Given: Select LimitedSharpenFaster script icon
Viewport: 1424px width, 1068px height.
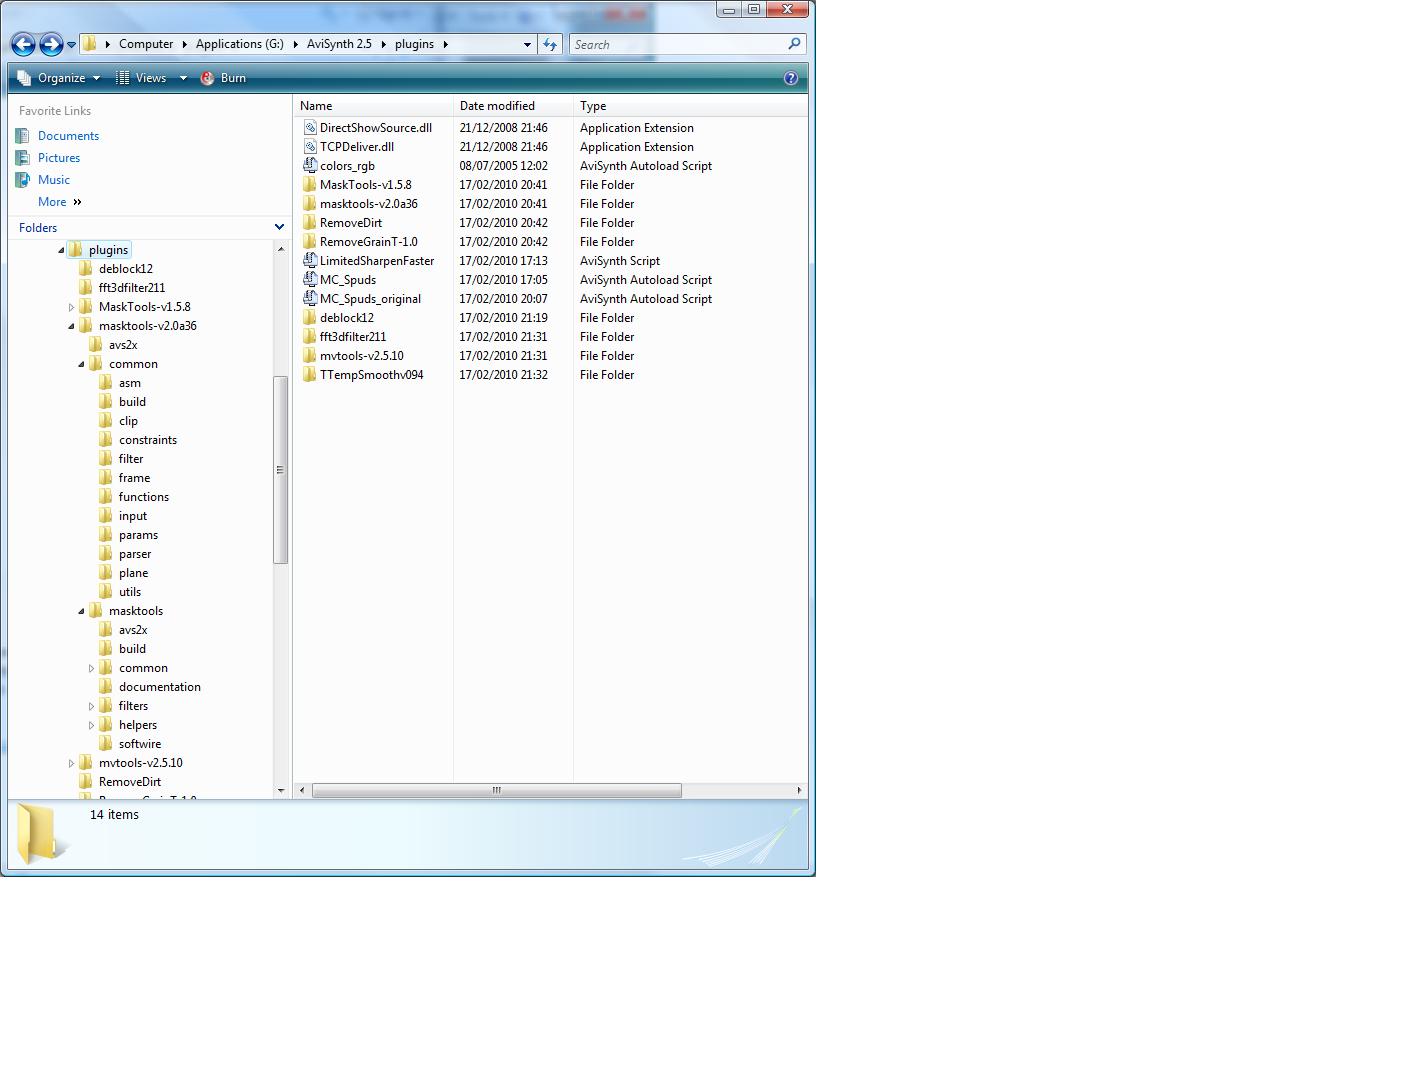Looking at the screenshot, I should click(310, 261).
